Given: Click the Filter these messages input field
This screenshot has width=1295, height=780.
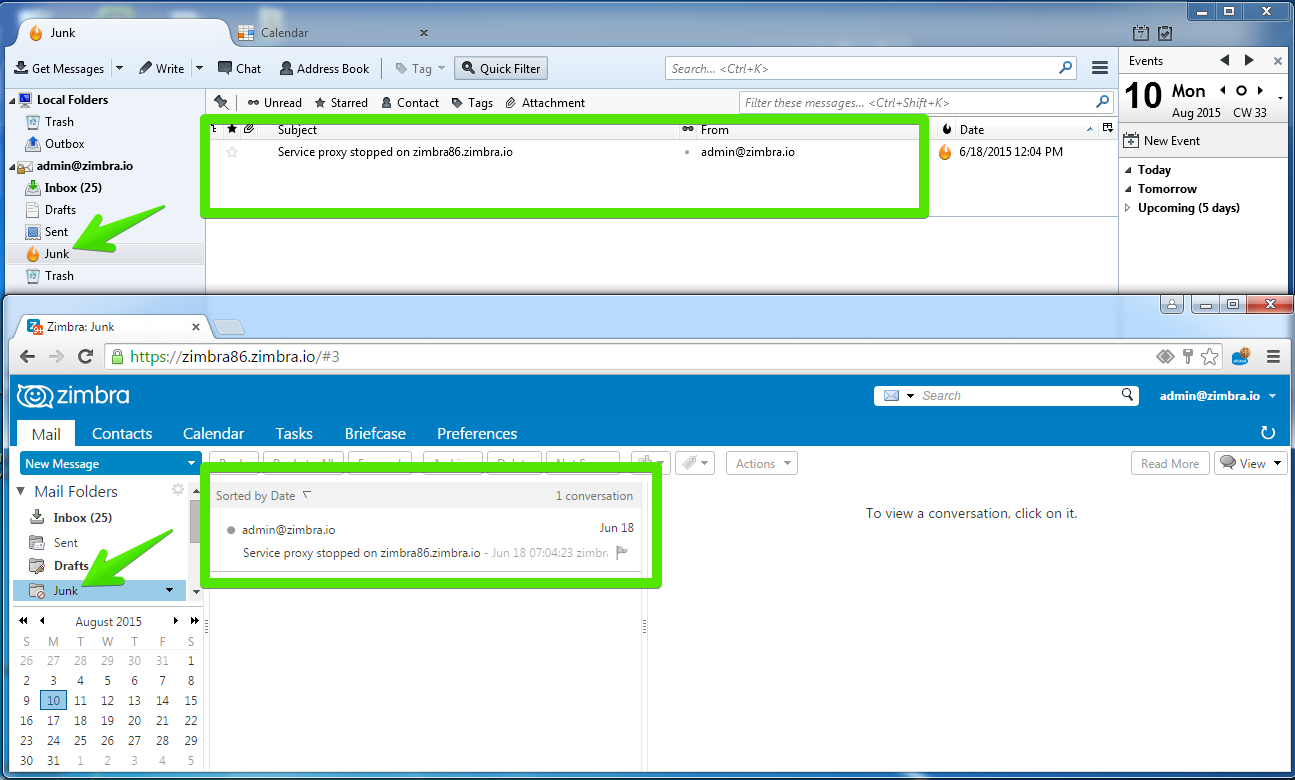Looking at the screenshot, I should [926, 102].
